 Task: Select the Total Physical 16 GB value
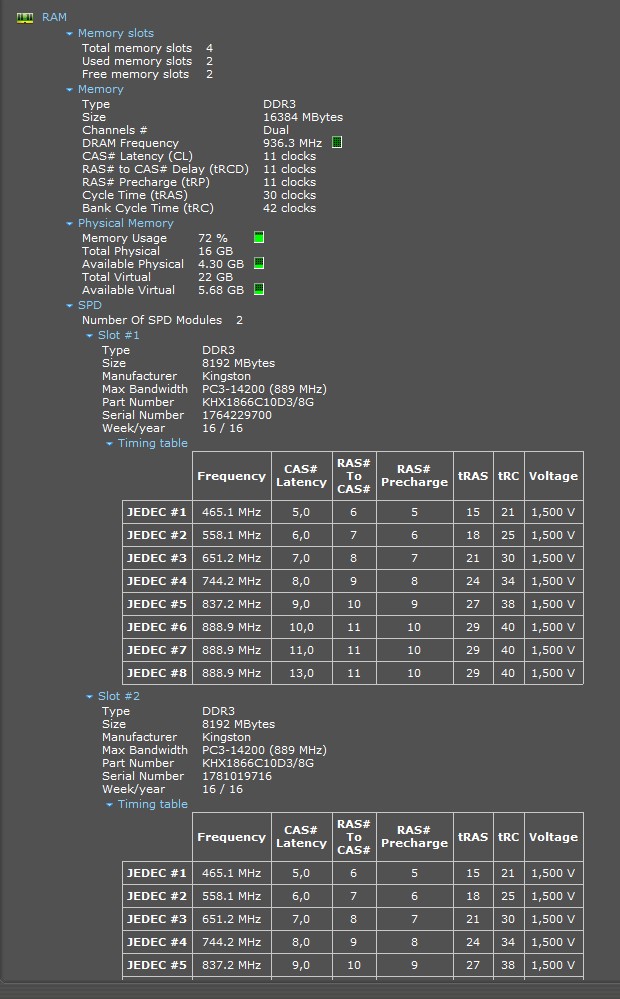pos(215,251)
